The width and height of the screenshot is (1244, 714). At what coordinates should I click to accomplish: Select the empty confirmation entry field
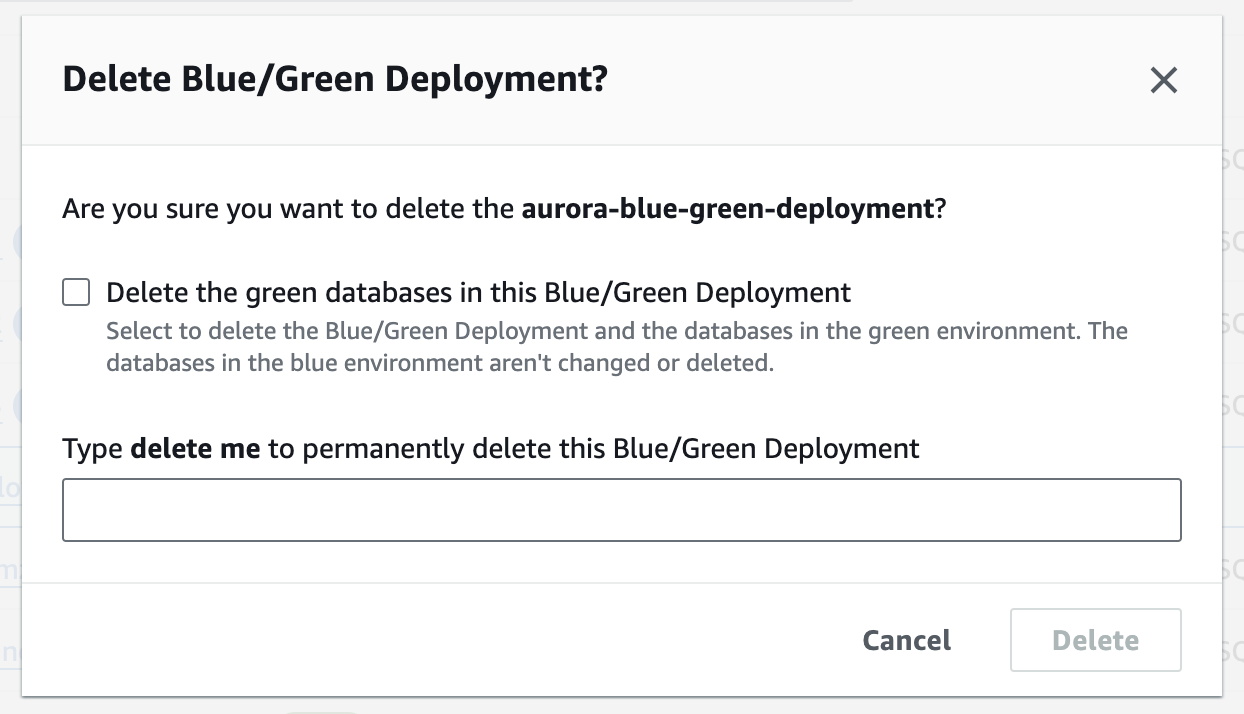[620, 510]
